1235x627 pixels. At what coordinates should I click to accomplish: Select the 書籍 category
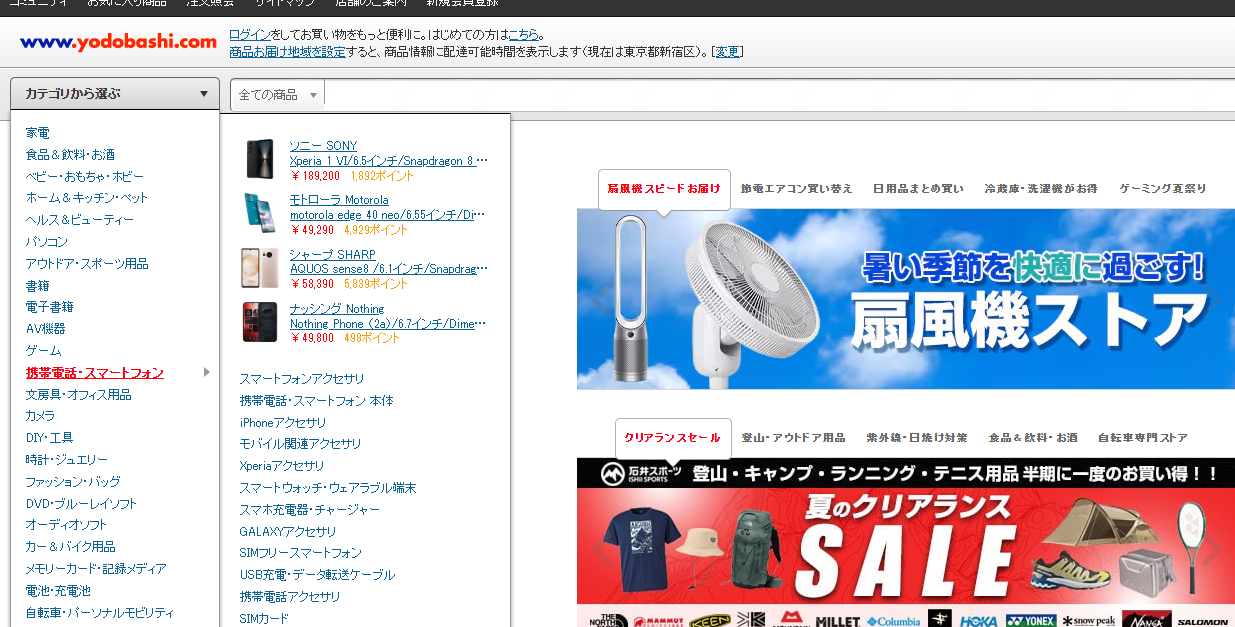tap(38, 286)
